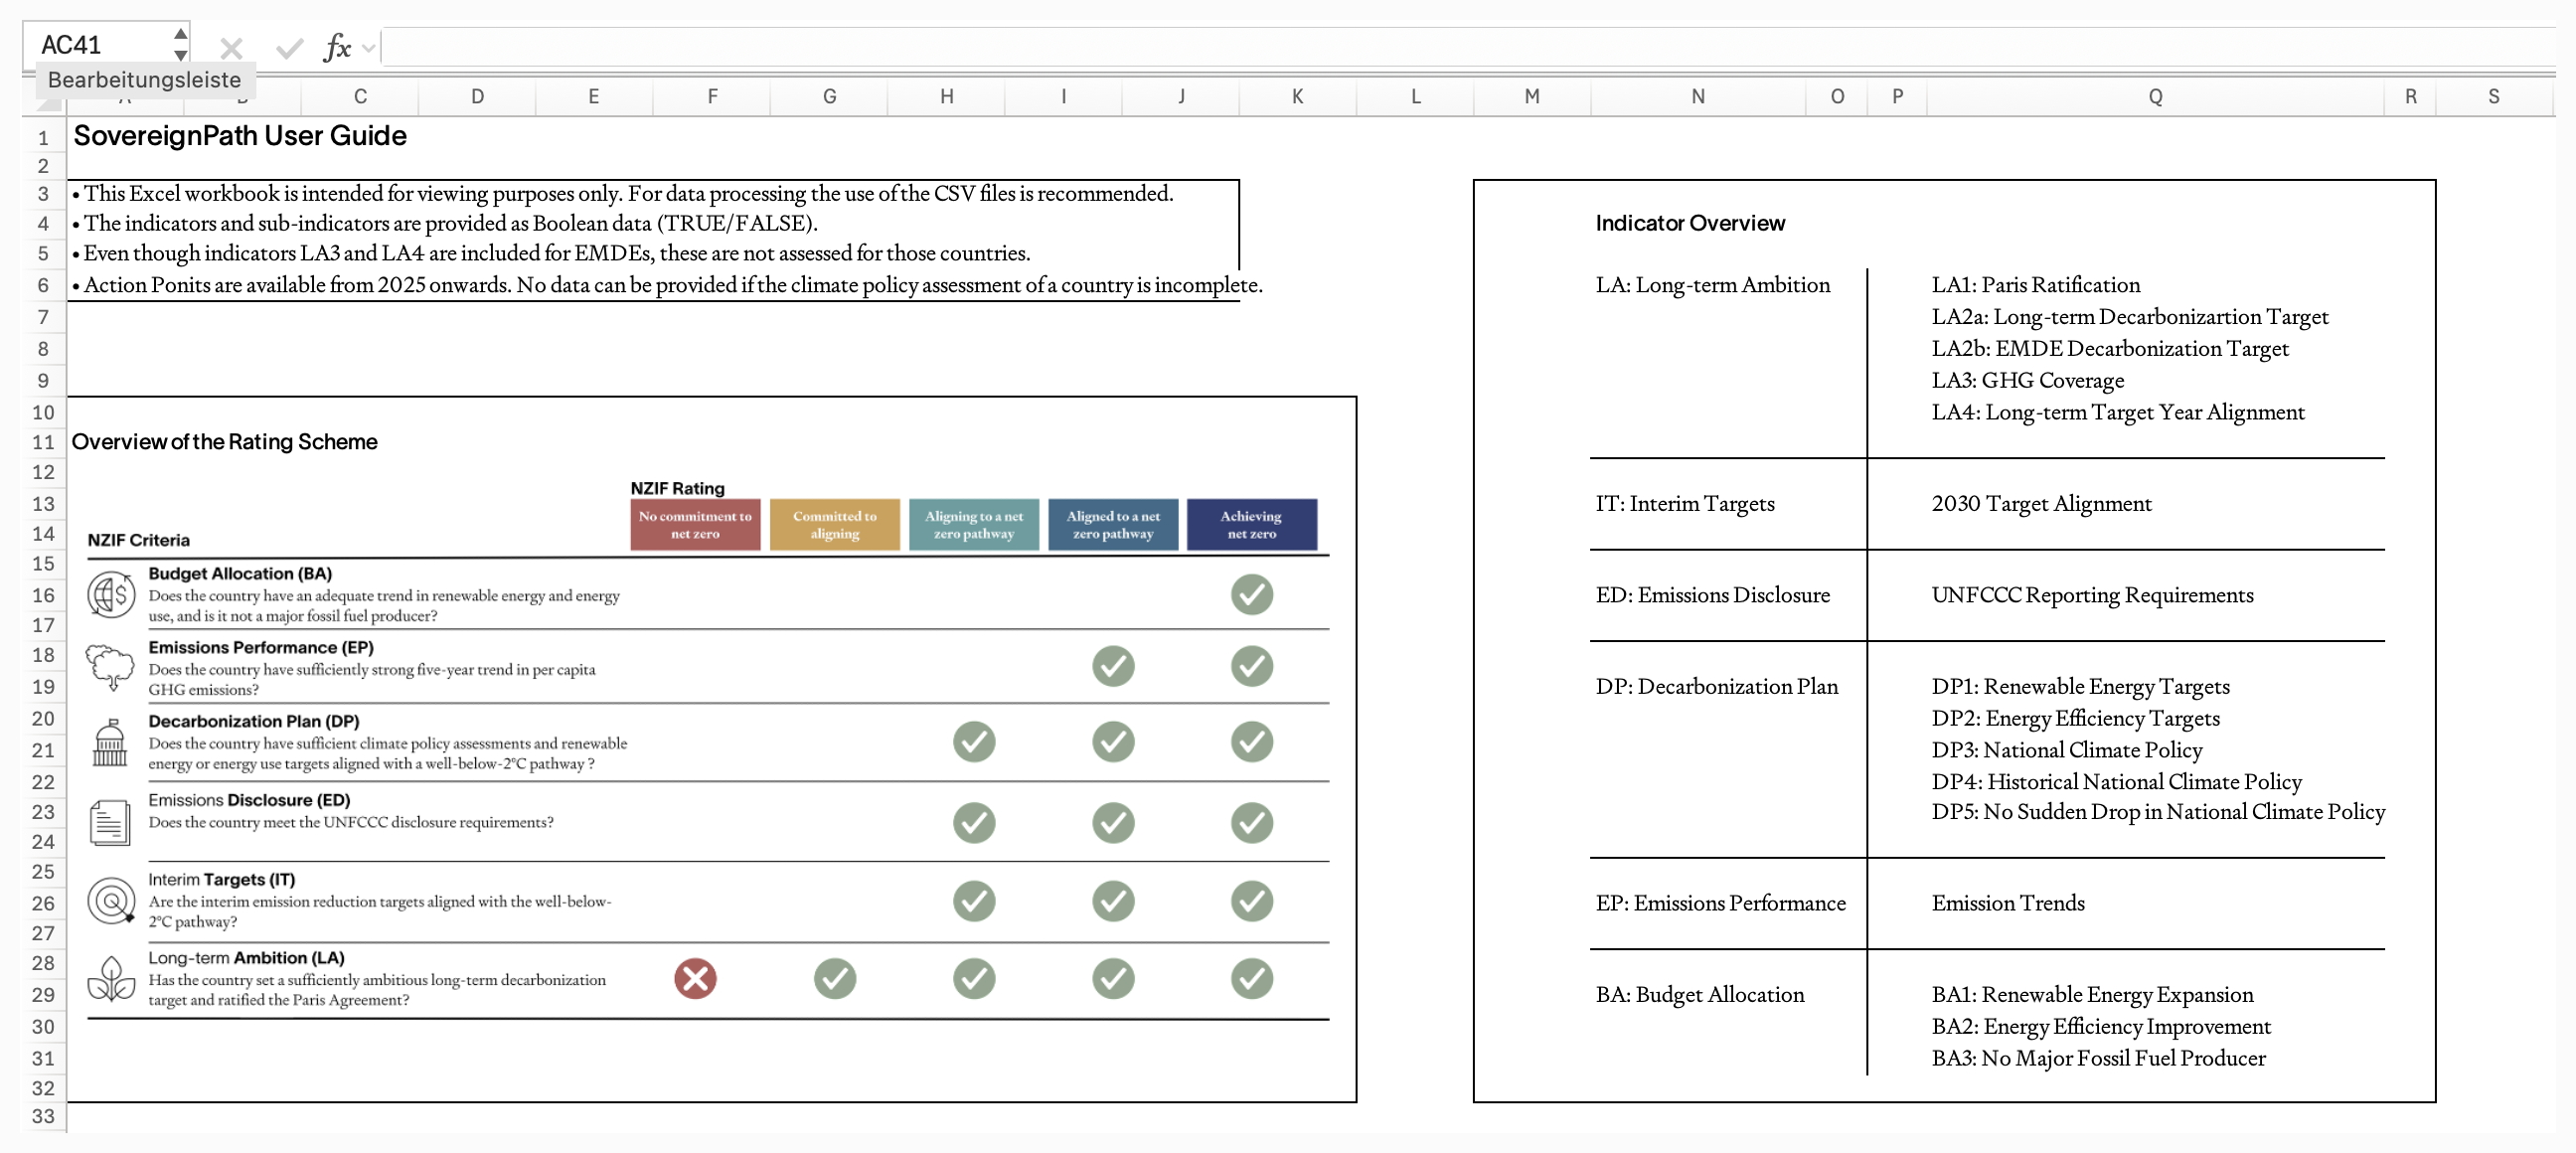Click Emissions Disclosure checkmark under Achieving net zero
The height and width of the screenshot is (1153, 2576).
click(1252, 823)
